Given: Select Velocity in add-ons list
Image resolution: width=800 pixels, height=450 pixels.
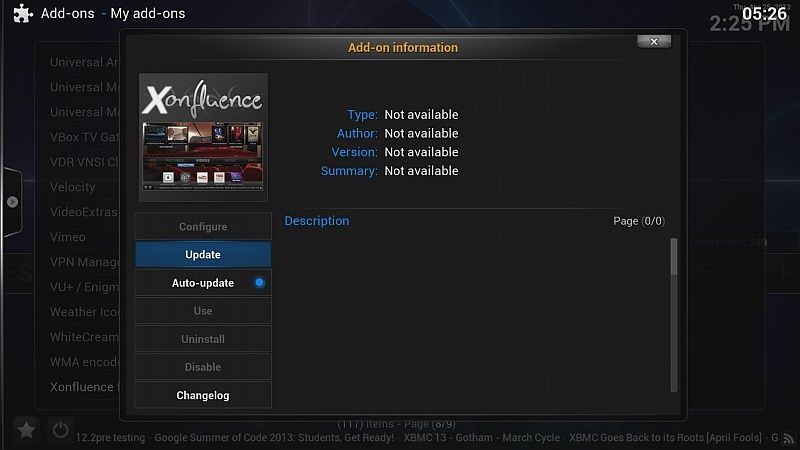Looking at the screenshot, I should point(72,187).
